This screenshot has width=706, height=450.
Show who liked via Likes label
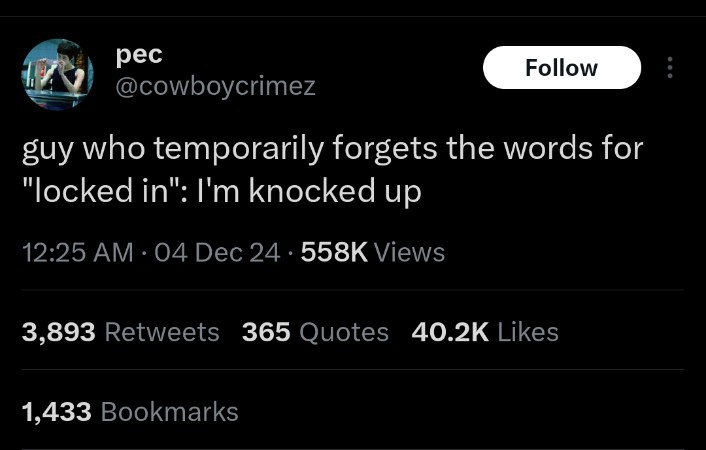[528, 332]
